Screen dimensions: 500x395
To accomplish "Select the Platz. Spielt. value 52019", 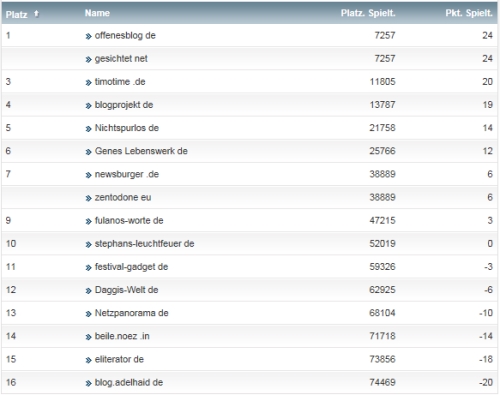I will [382, 244].
